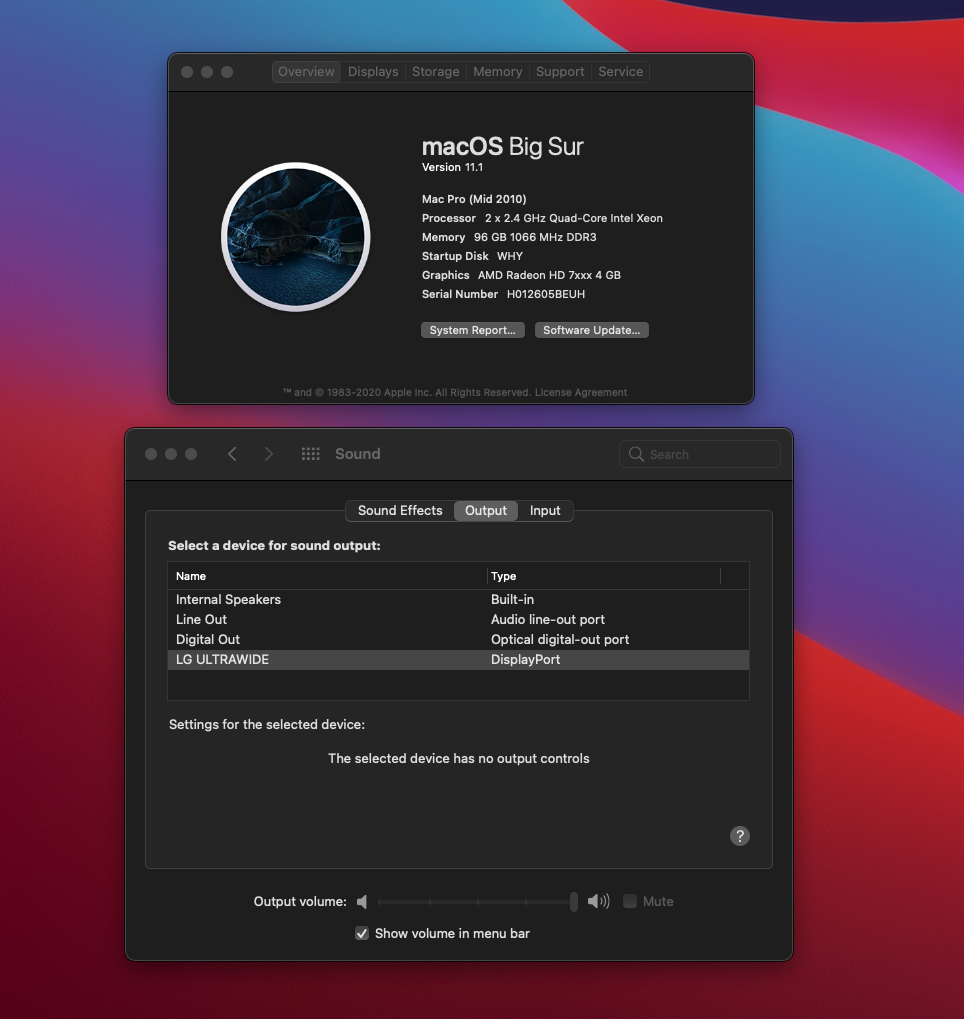
Task: Toggle the Mute checkbox
Action: click(x=630, y=901)
